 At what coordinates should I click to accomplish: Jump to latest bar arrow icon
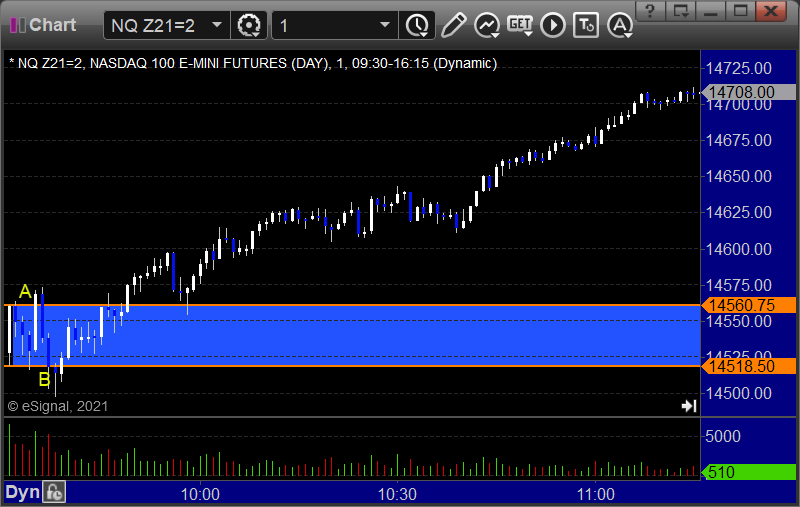[689, 406]
